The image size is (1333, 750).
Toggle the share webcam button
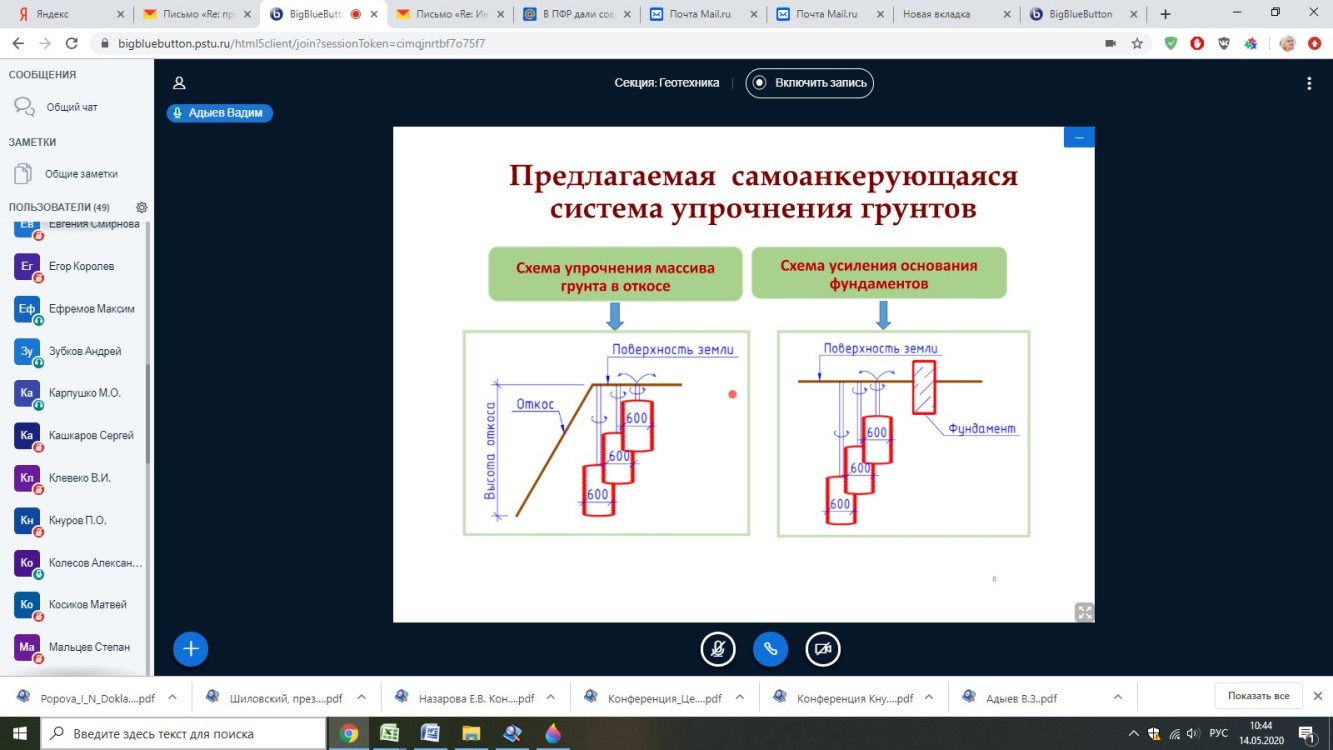click(x=823, y=649)
